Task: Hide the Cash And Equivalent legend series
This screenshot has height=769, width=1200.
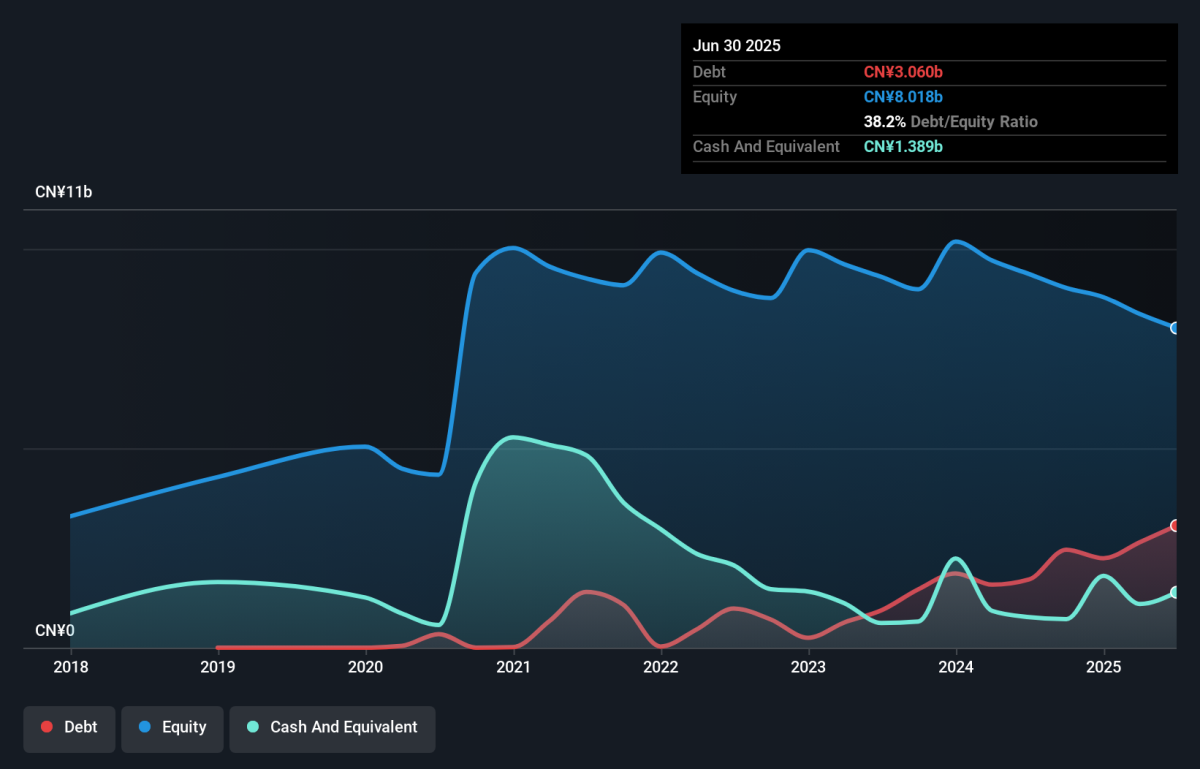Action: coord(332,727)
